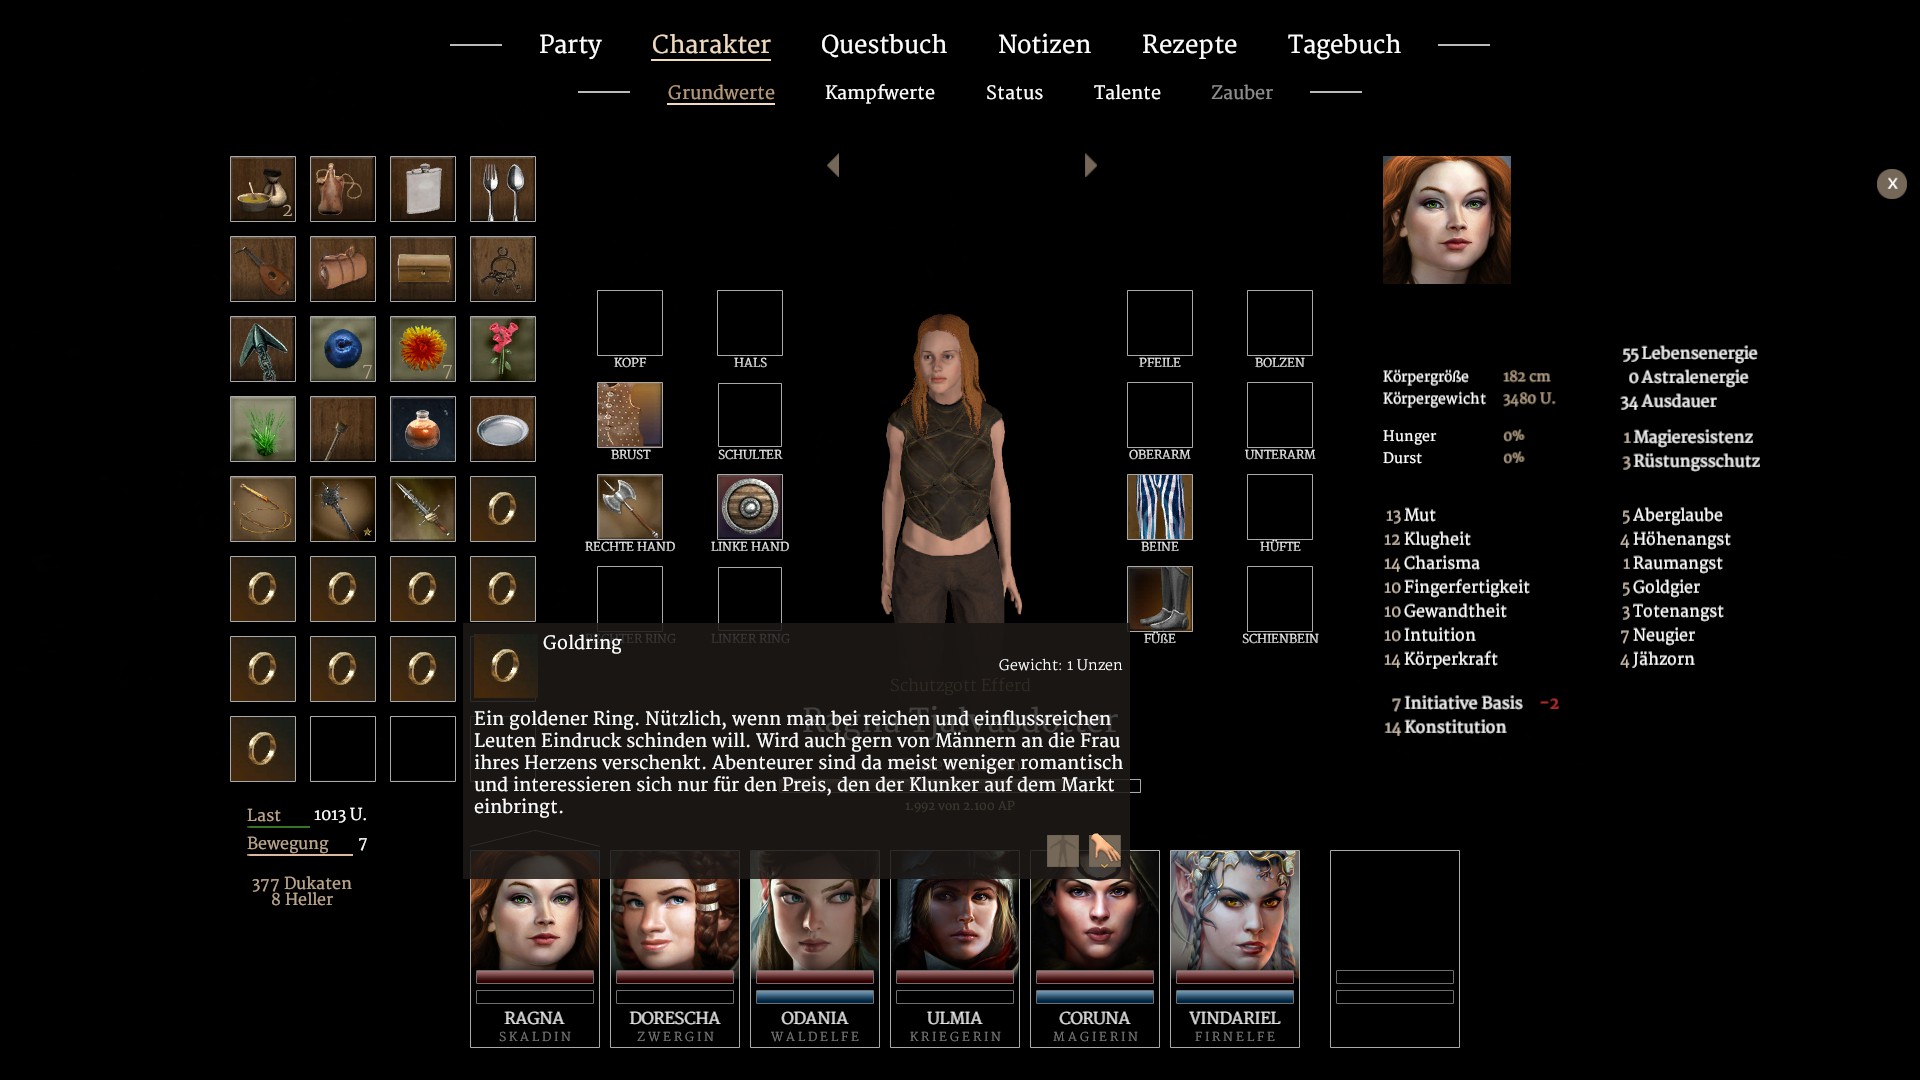Open the Notizen tab
Screen dimensions: 1920x1080
tap(1044, 45)
